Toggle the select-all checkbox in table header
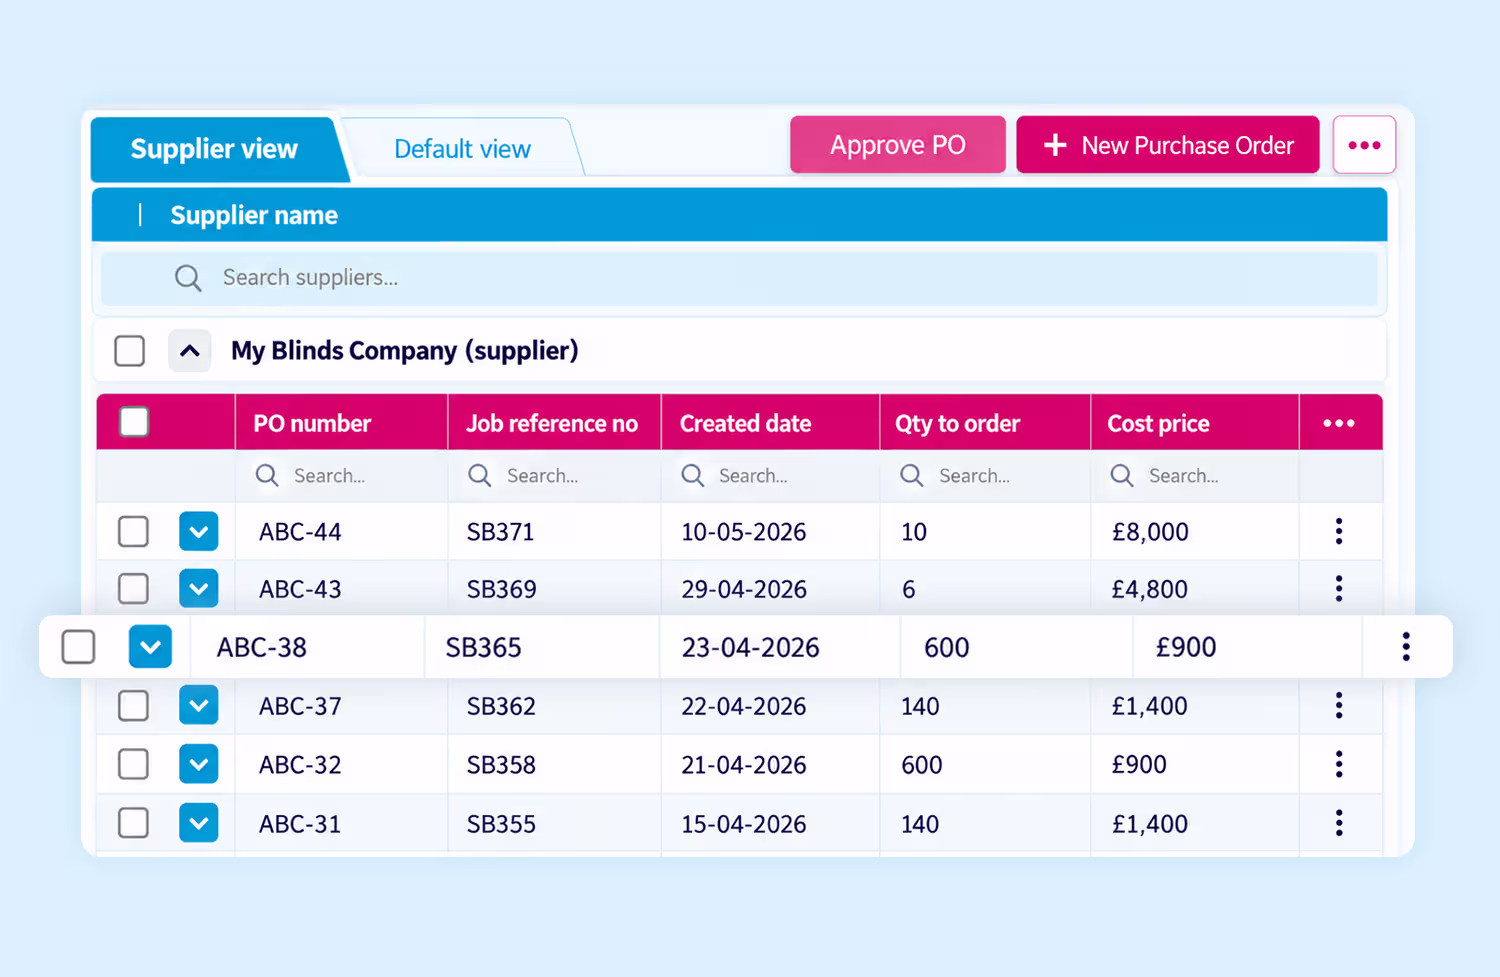1500x977 pixels. tap(134, 422)
